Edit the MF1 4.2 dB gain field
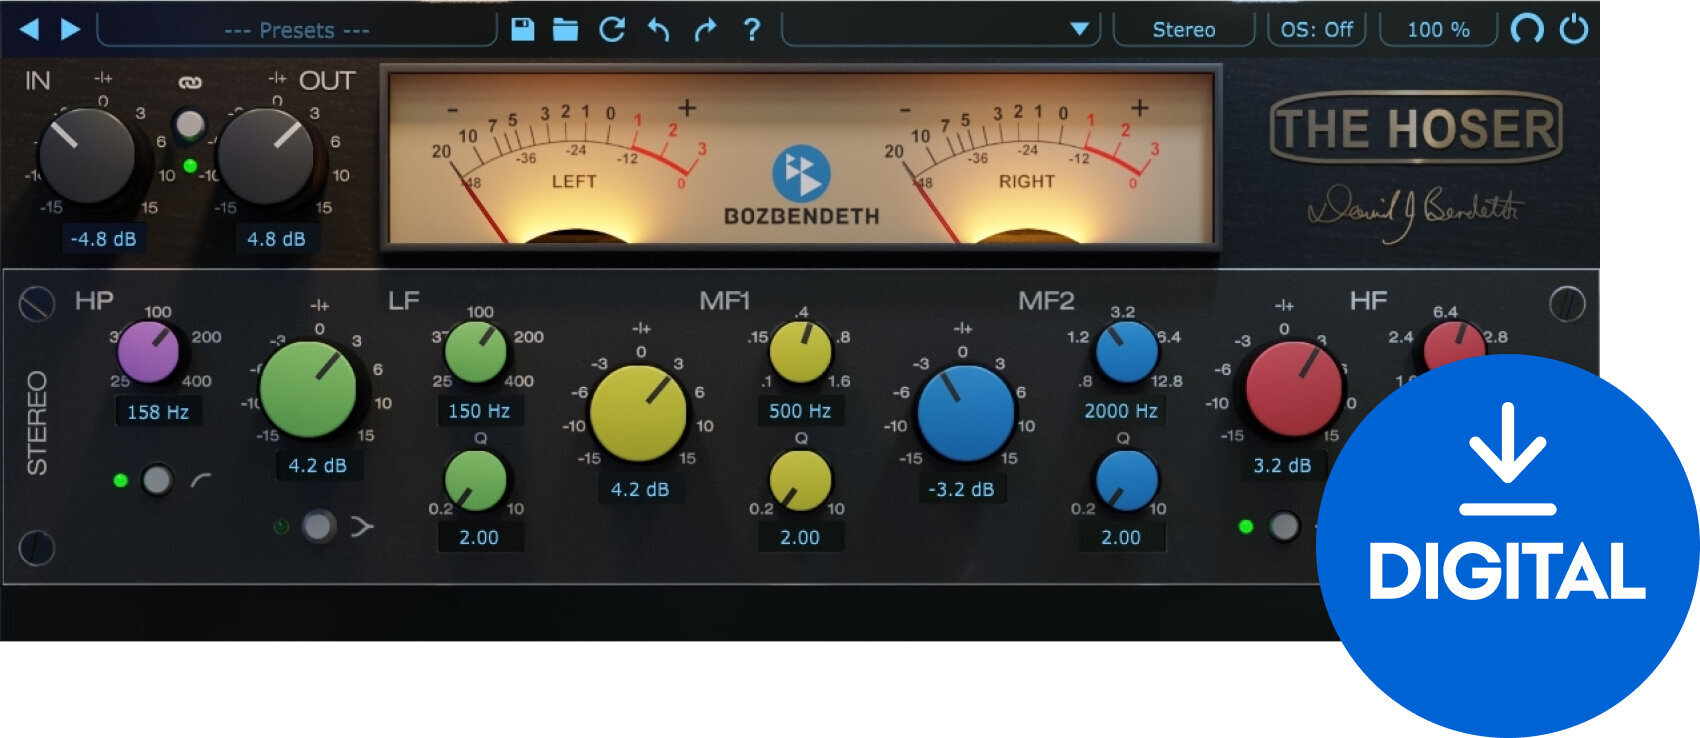The height and width of the screenshot is (738, 1700). pyautogui.click(x=640, y=490)
